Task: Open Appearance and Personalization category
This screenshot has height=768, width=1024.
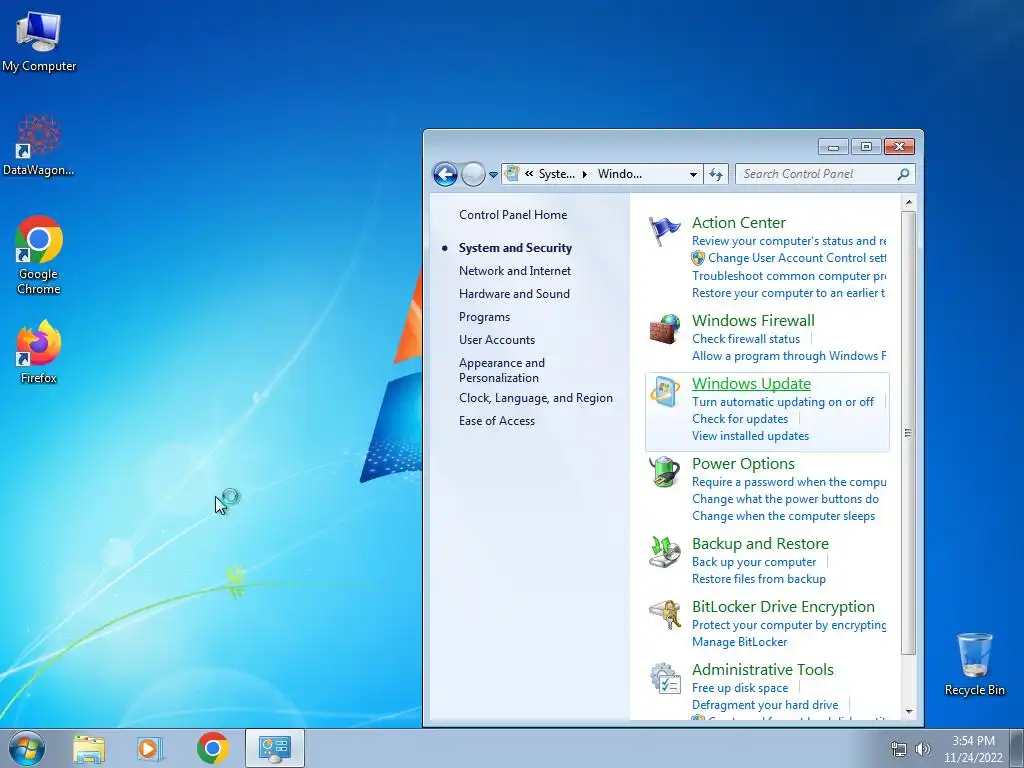Action: coord(502,370)
